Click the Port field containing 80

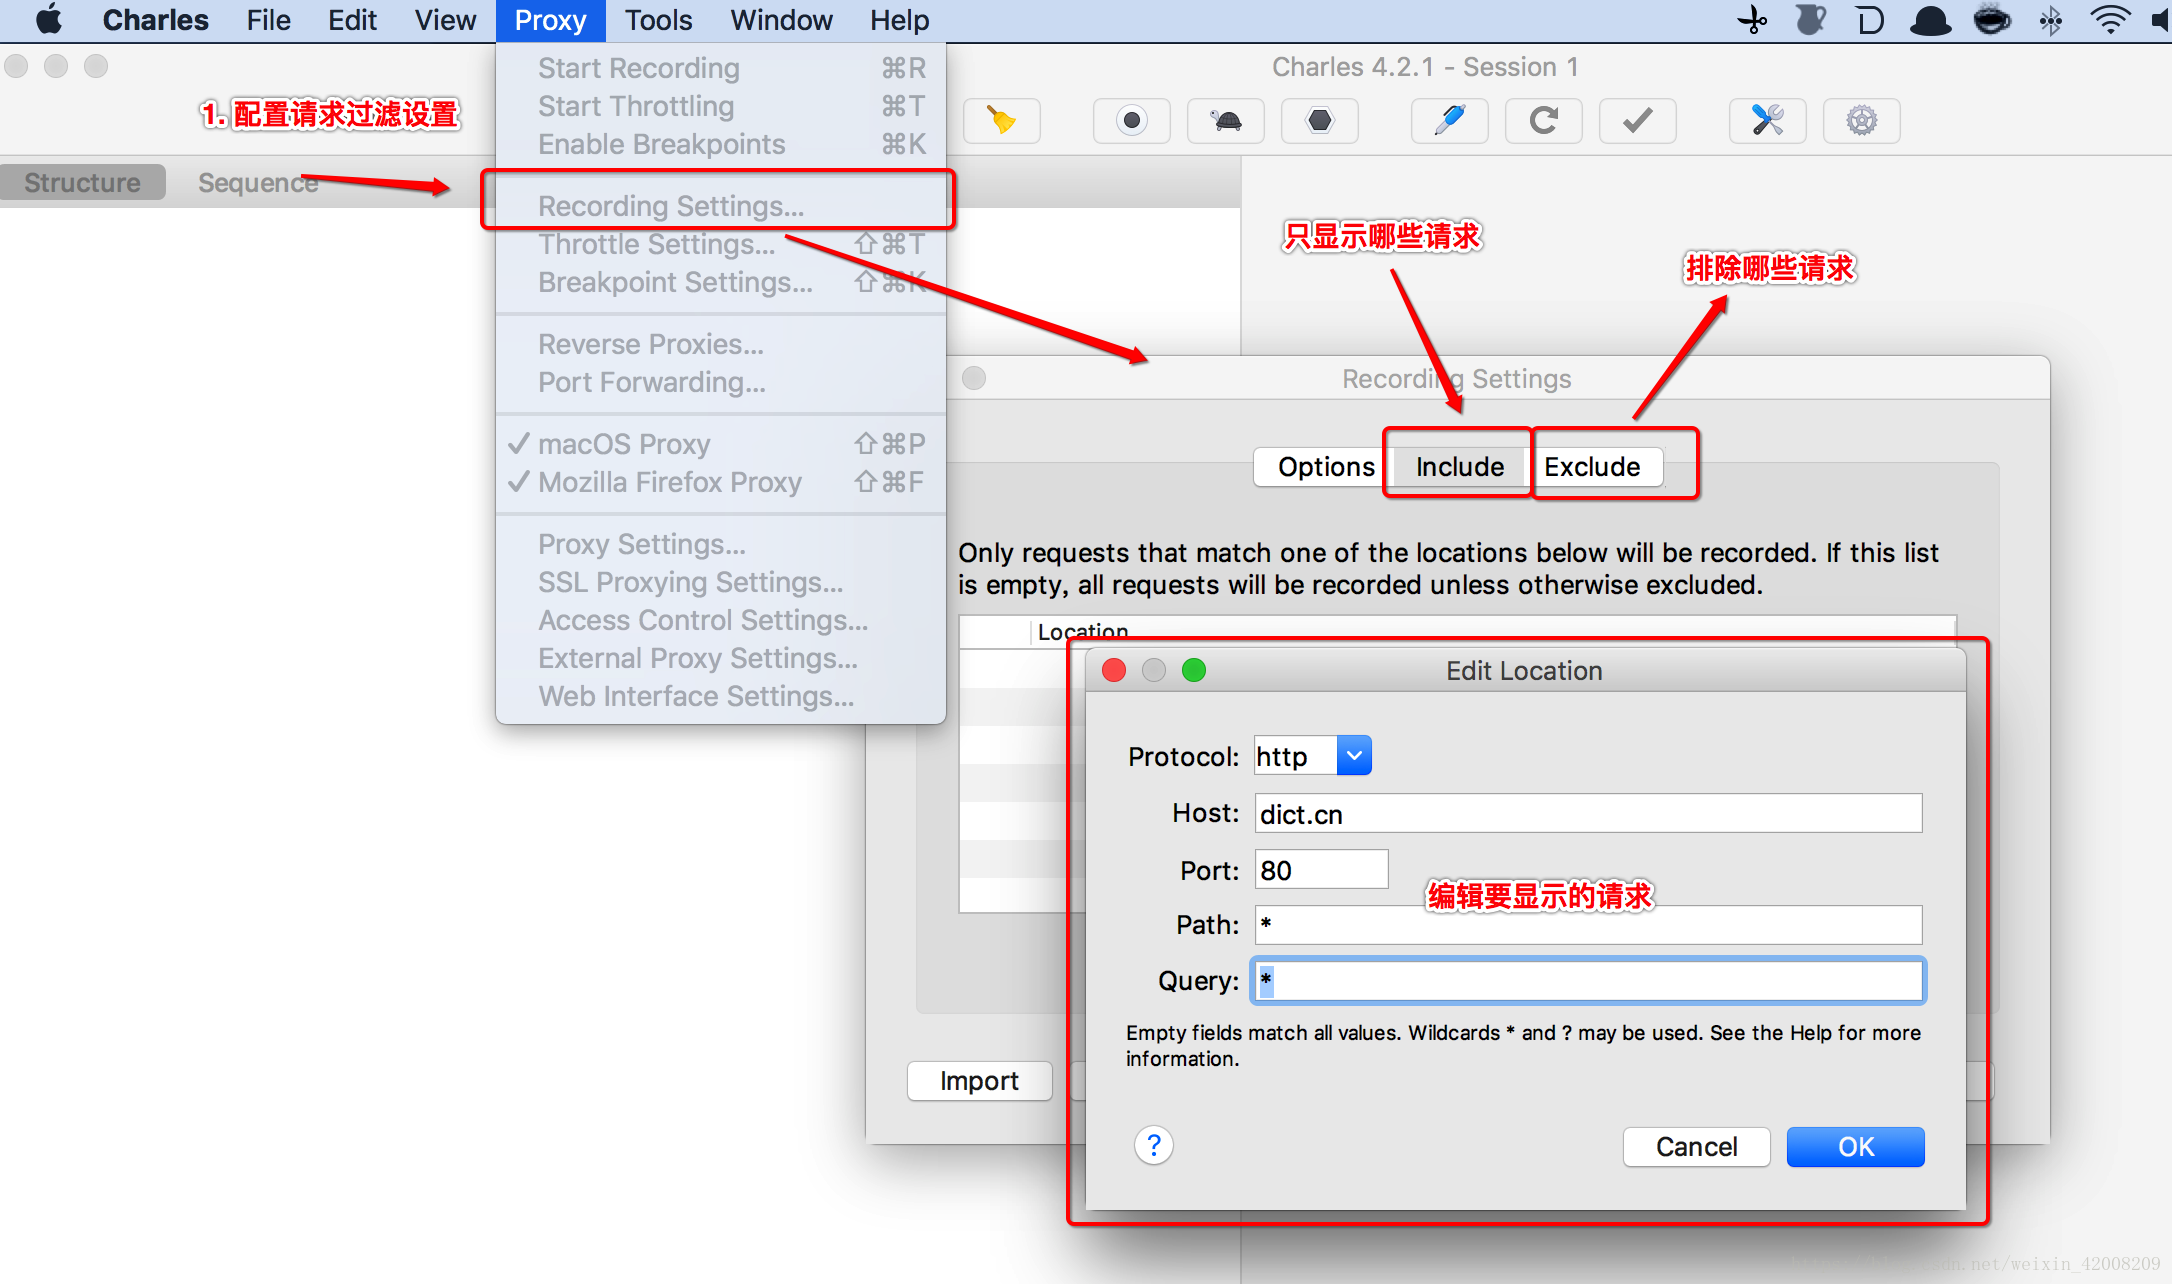click(x=1321, y=869)
